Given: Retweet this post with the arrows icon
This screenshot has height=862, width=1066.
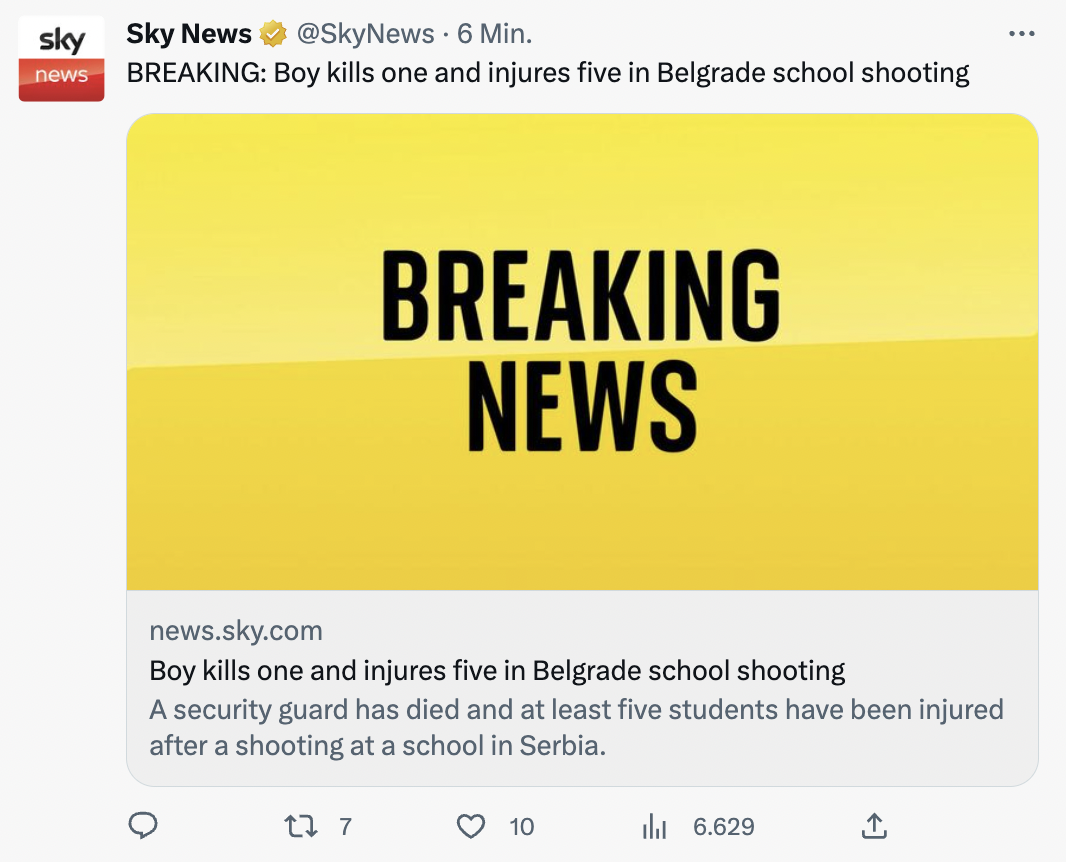Looking at the screenshot, I should pyautogui.click(x=299, y=826).
